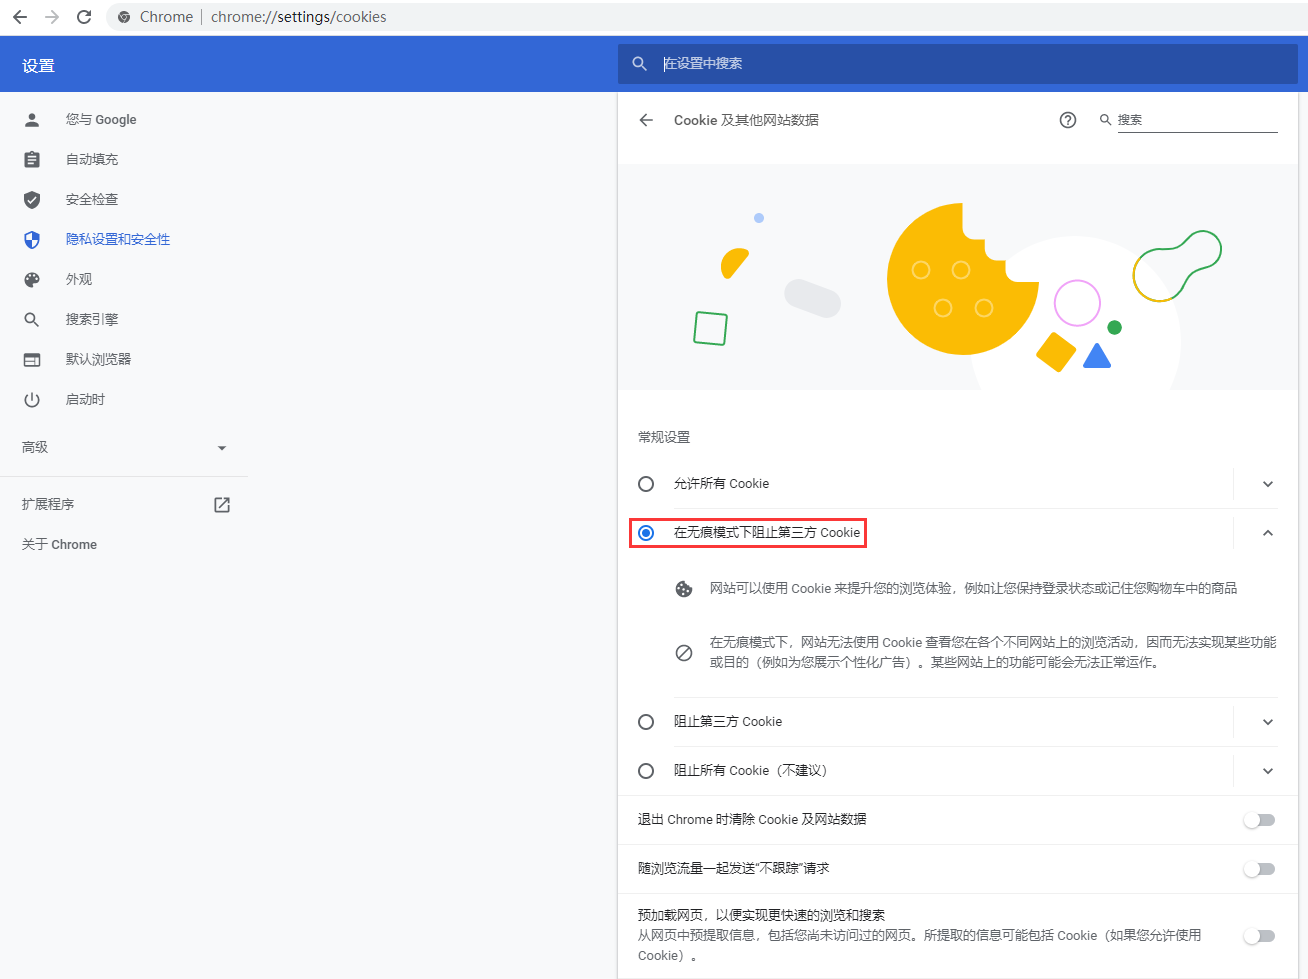Expand the 高级 section in the sidebar
The width and height of the screenshot is (1308, 979).
coord(124,448)
